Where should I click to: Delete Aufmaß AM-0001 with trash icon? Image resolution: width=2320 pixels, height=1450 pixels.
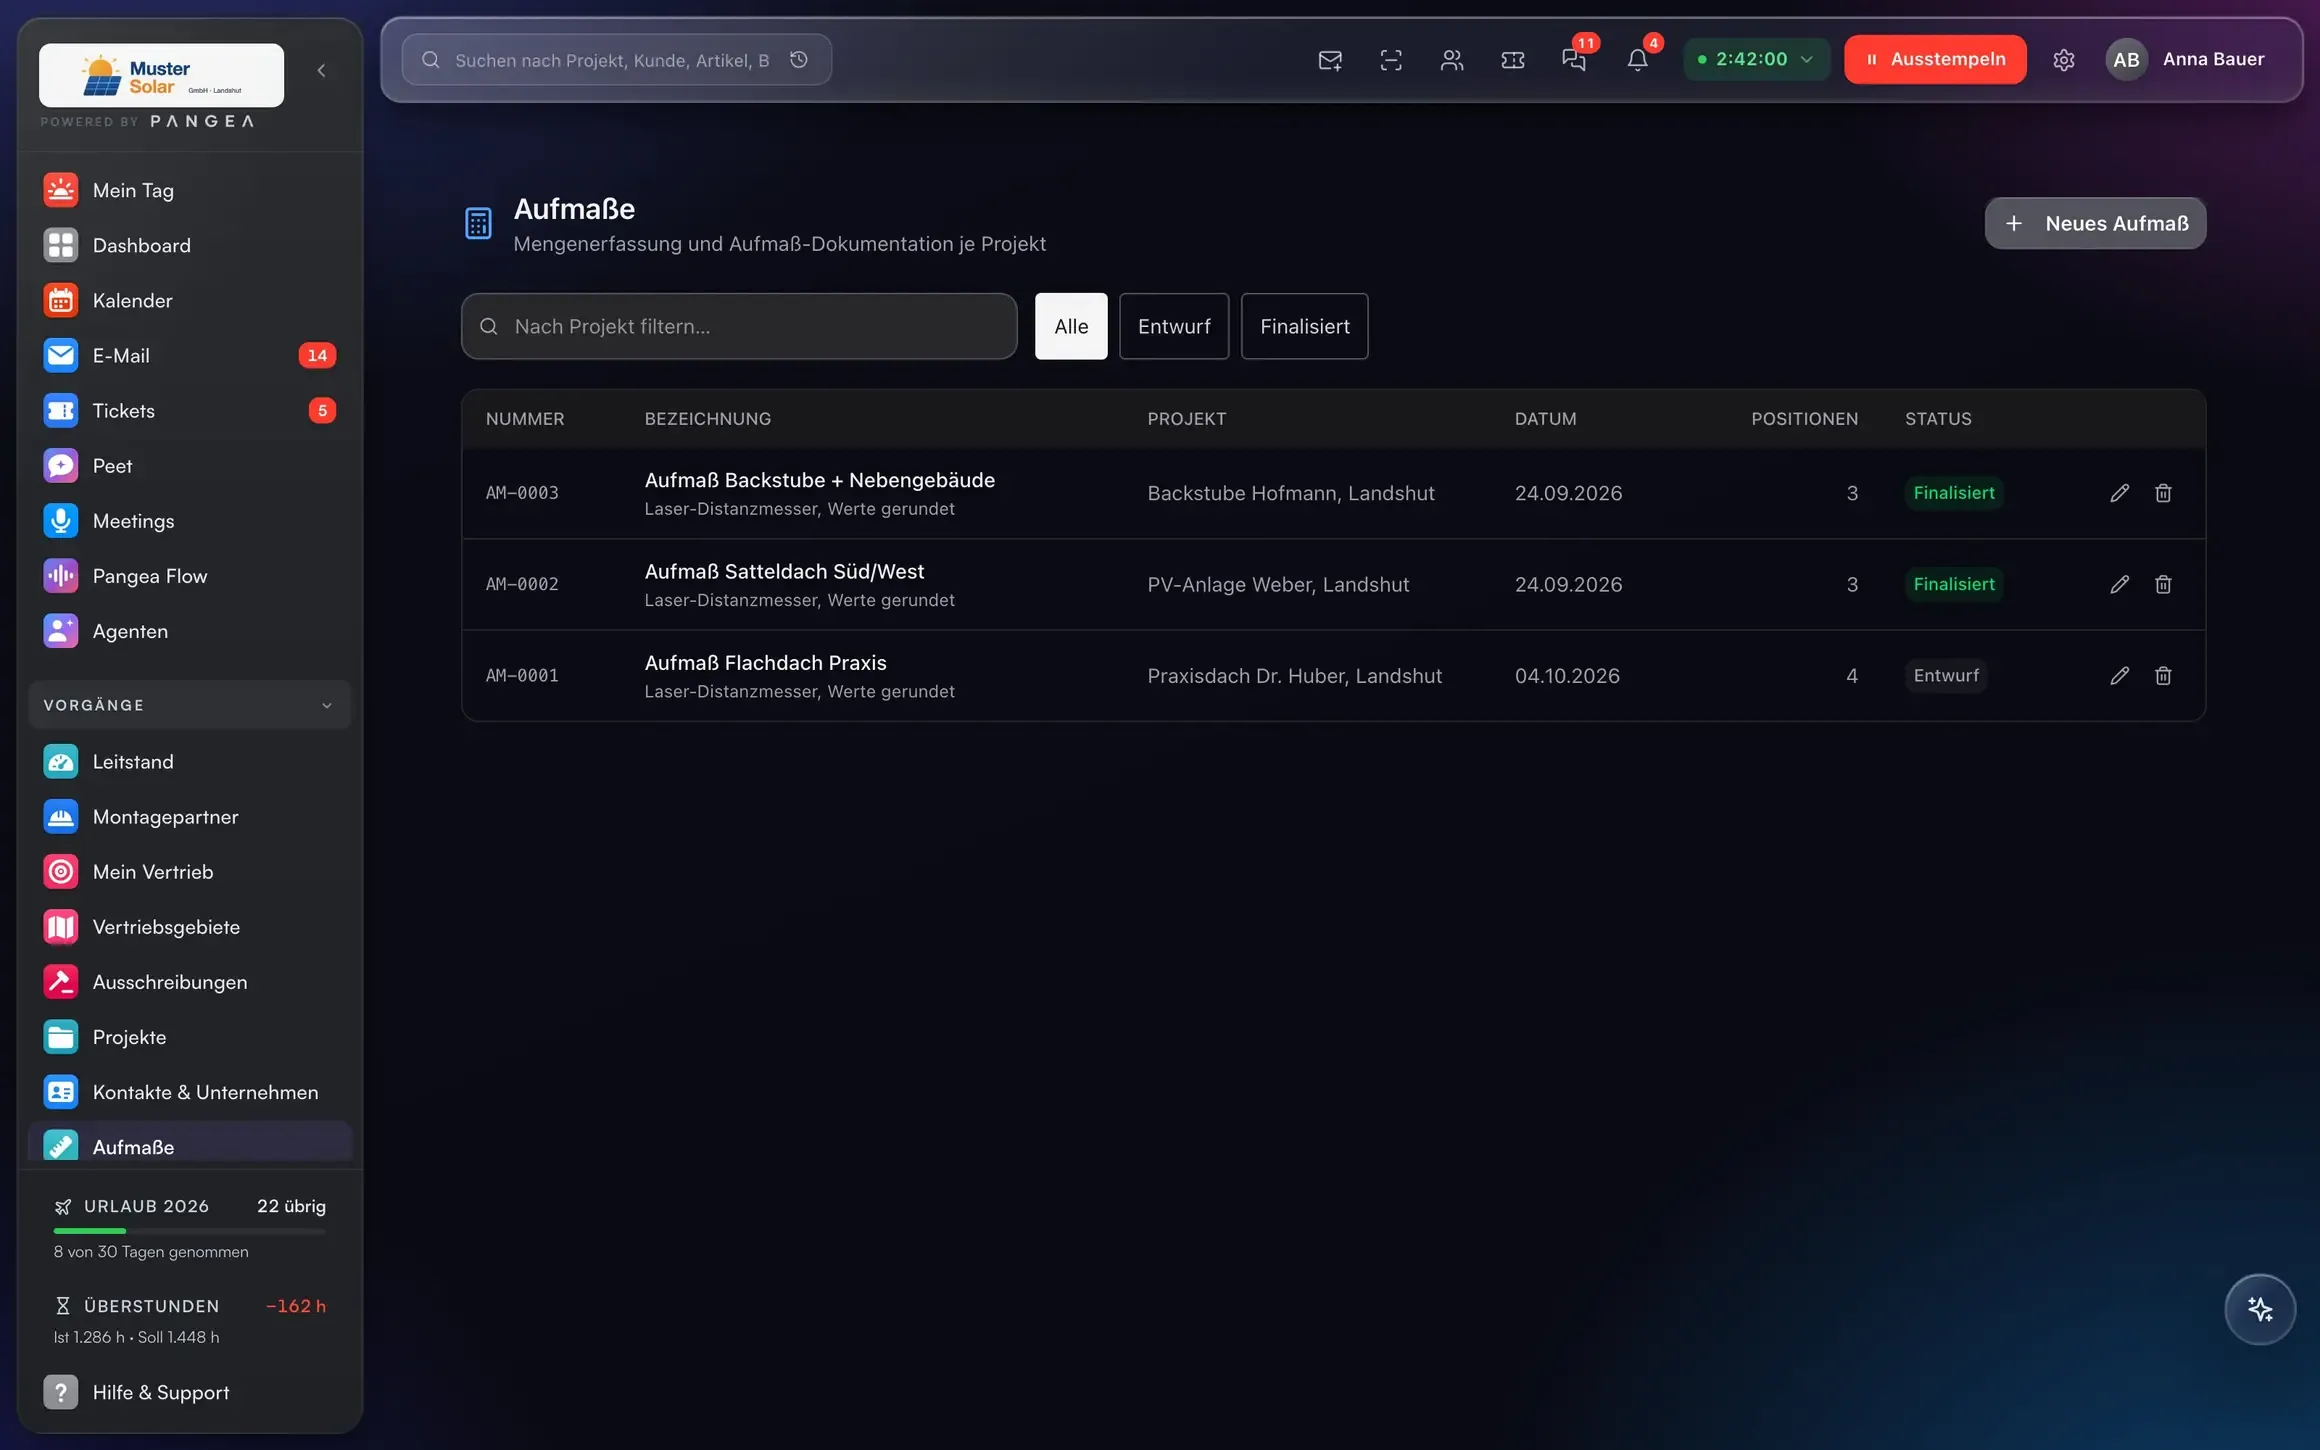[2163, 676]
